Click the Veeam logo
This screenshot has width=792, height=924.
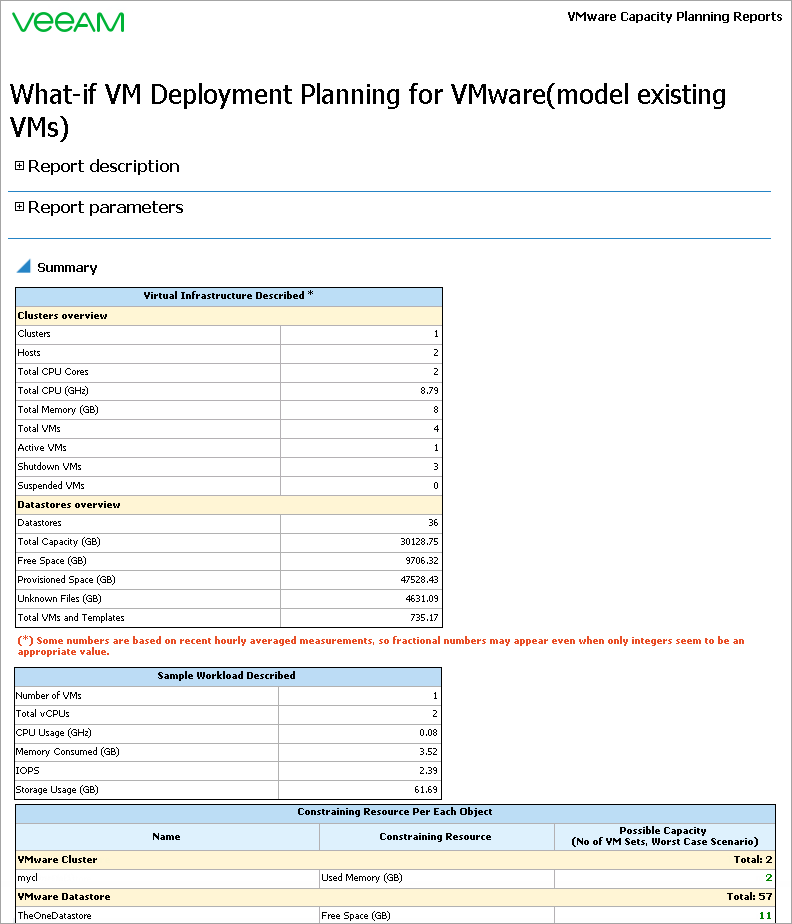[x=68, y=22]
